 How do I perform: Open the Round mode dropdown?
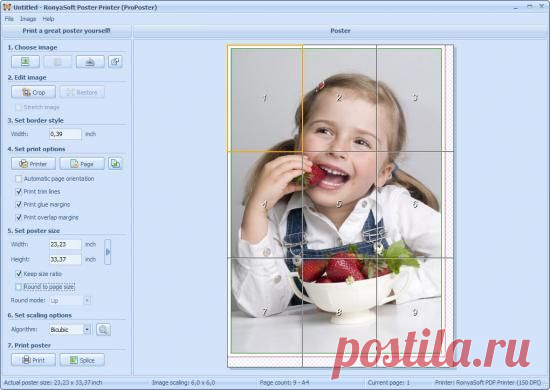87,301
